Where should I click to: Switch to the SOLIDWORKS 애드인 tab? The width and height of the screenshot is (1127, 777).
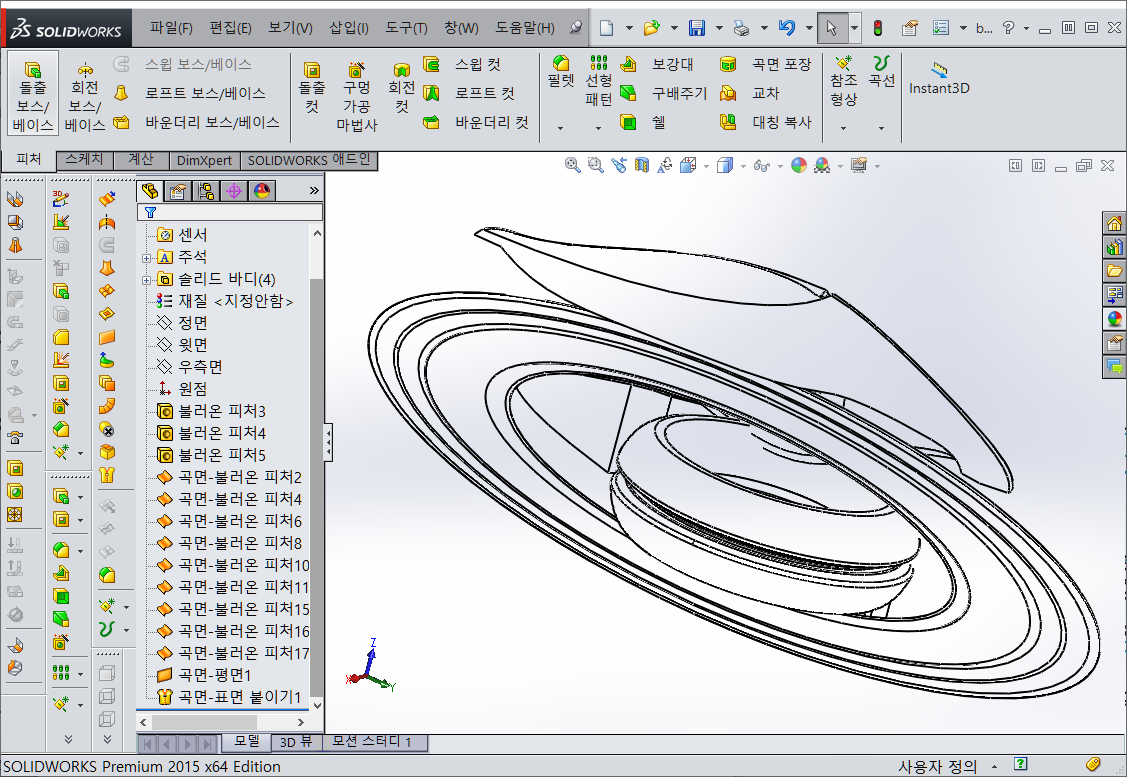(309, 160)
